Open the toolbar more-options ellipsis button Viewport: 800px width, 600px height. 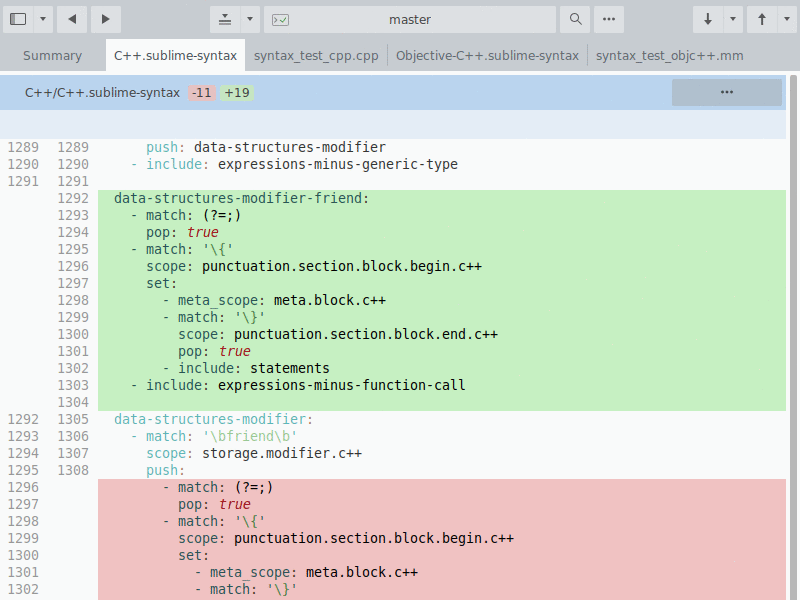[x=608, y=19]
